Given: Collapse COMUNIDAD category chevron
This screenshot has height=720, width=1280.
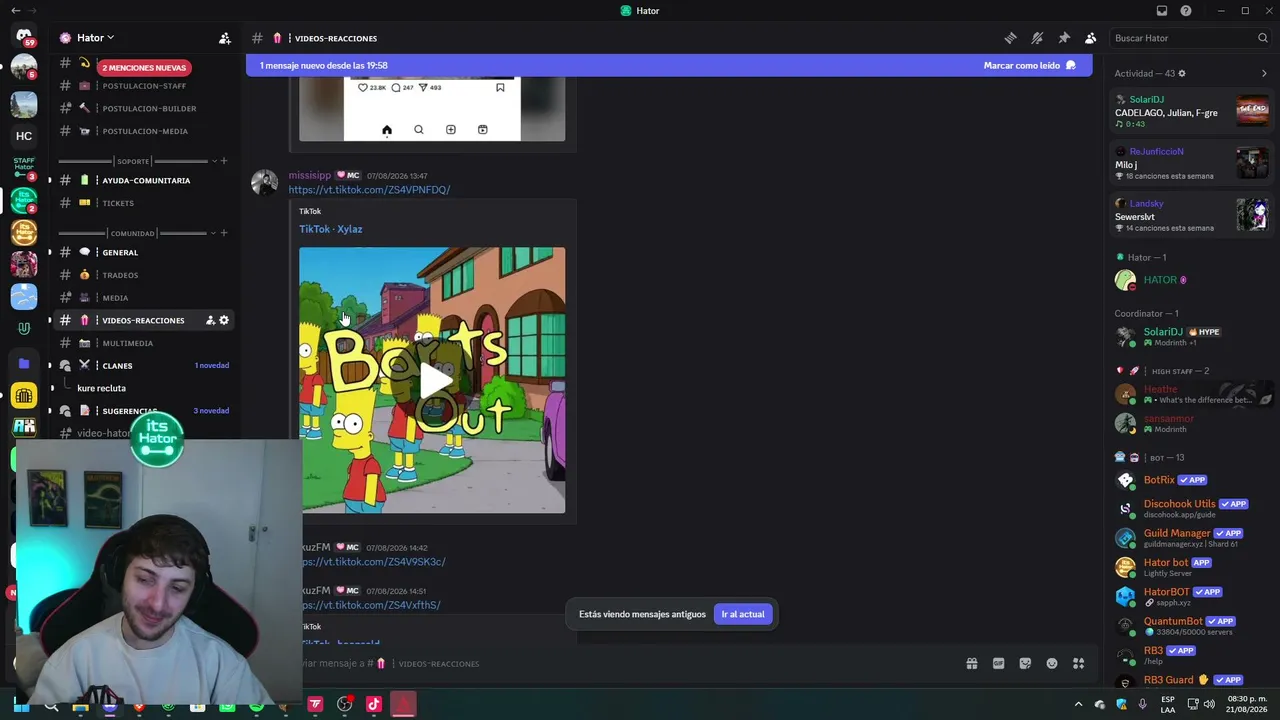Looking at the screenshot, I should point(212,233).
